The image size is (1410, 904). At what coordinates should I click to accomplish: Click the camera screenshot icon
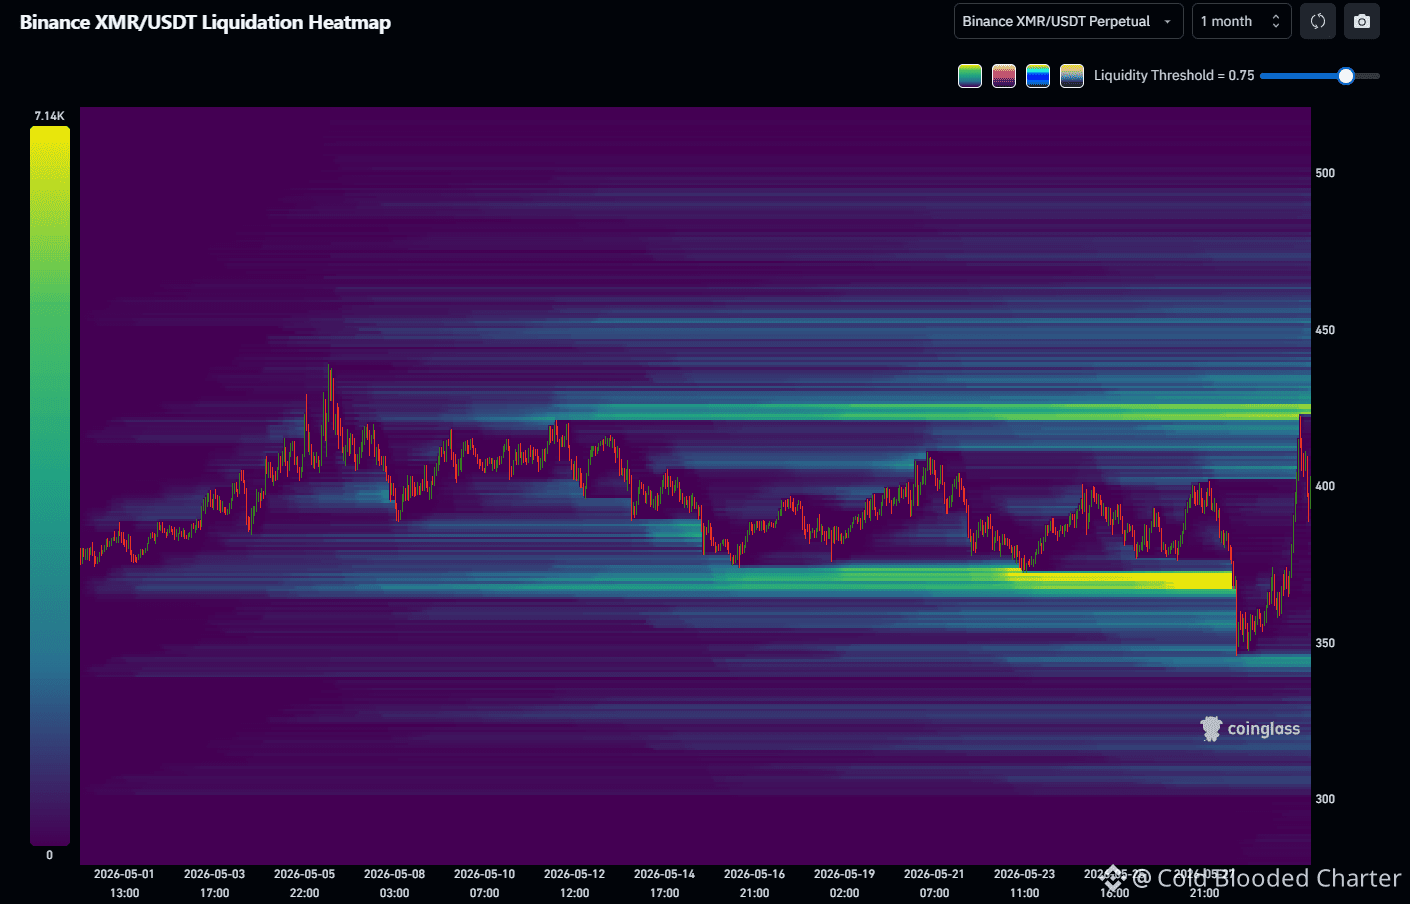[1362, 21]
